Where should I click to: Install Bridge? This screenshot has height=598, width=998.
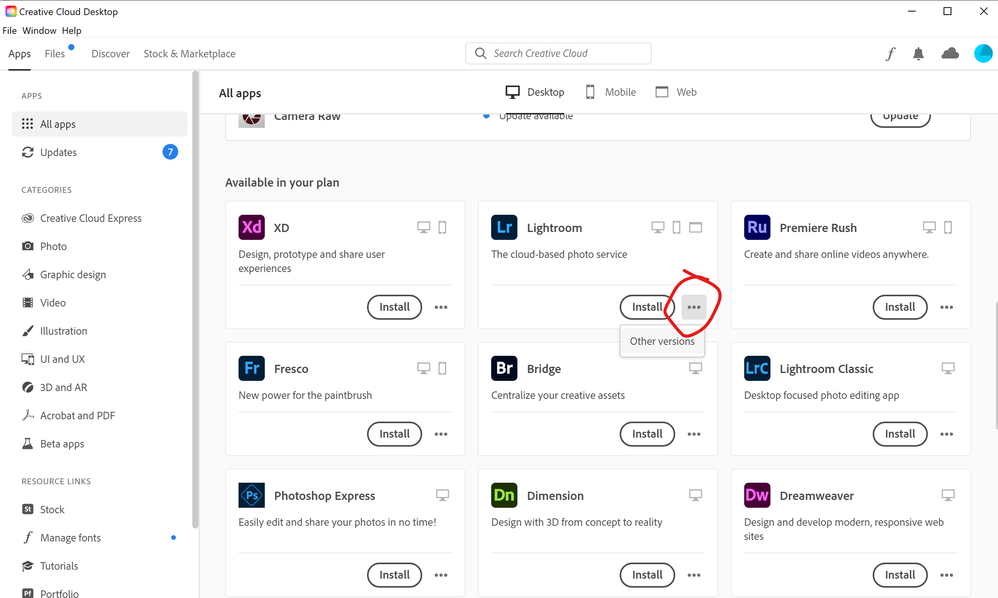point(647,434)
